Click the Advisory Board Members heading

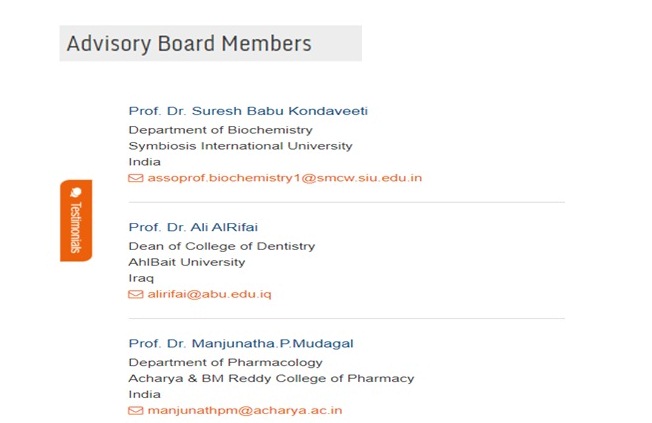pos(189,44)
